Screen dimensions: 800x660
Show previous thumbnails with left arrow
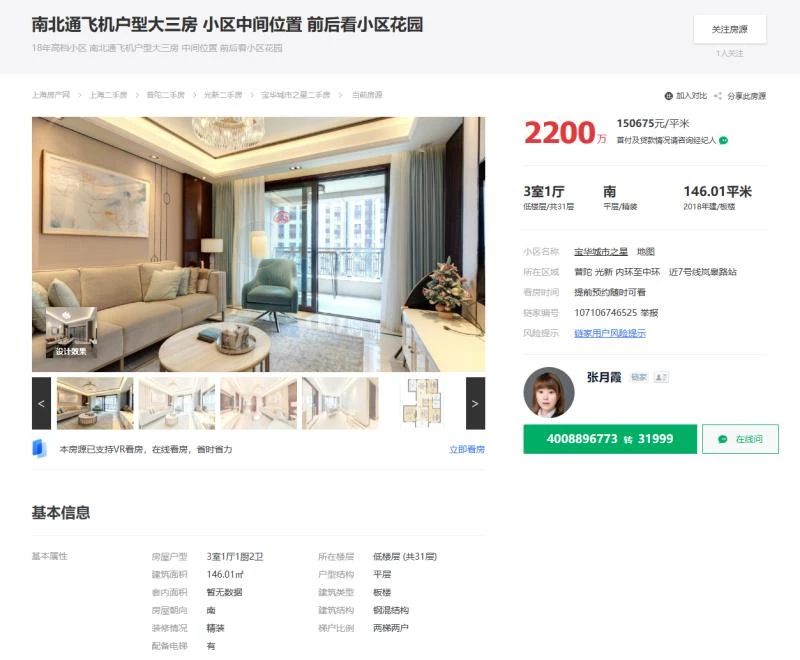pos(41,403)
